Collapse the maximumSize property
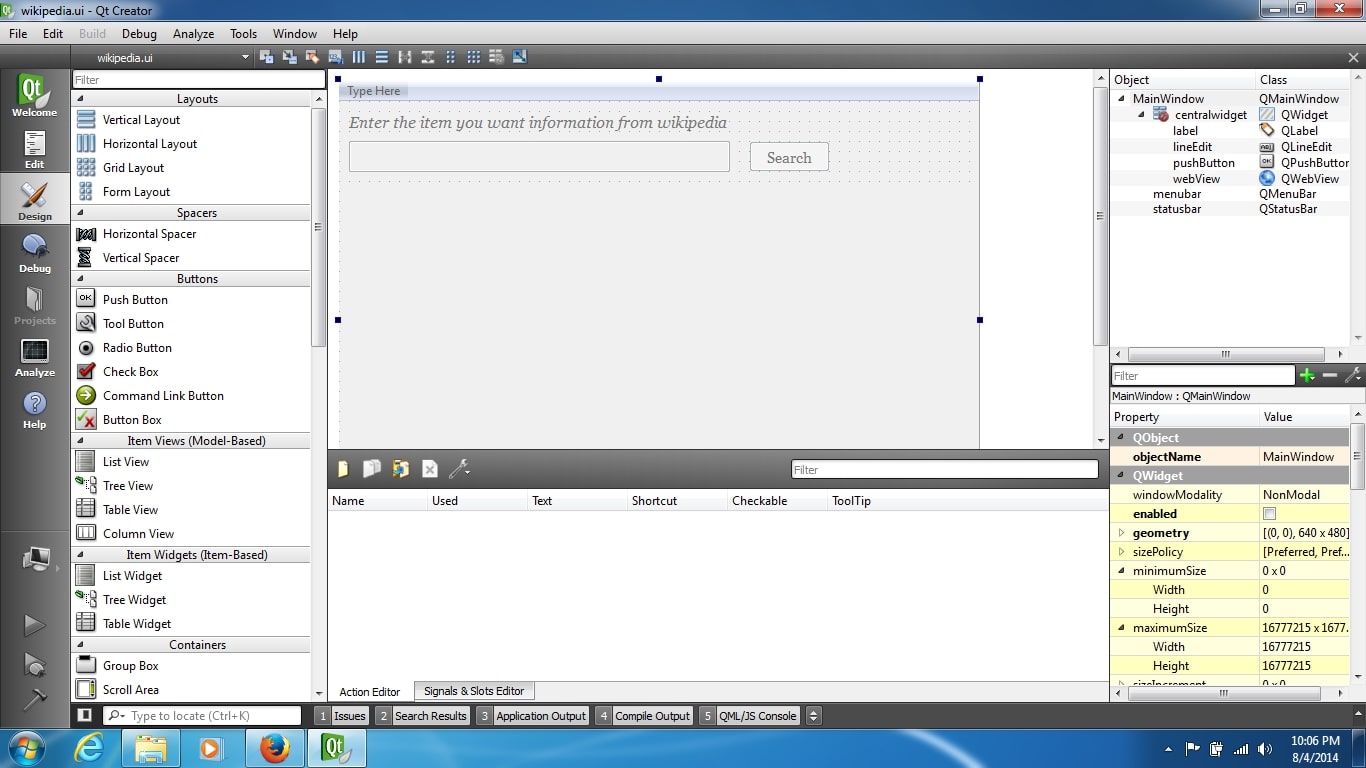Screen dimensions: 1366x768 click(1122, 628)
